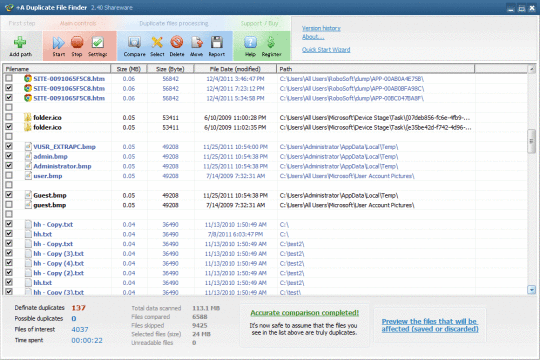
Task: Click the Files compared value 6588
Action: pos(200,317)
